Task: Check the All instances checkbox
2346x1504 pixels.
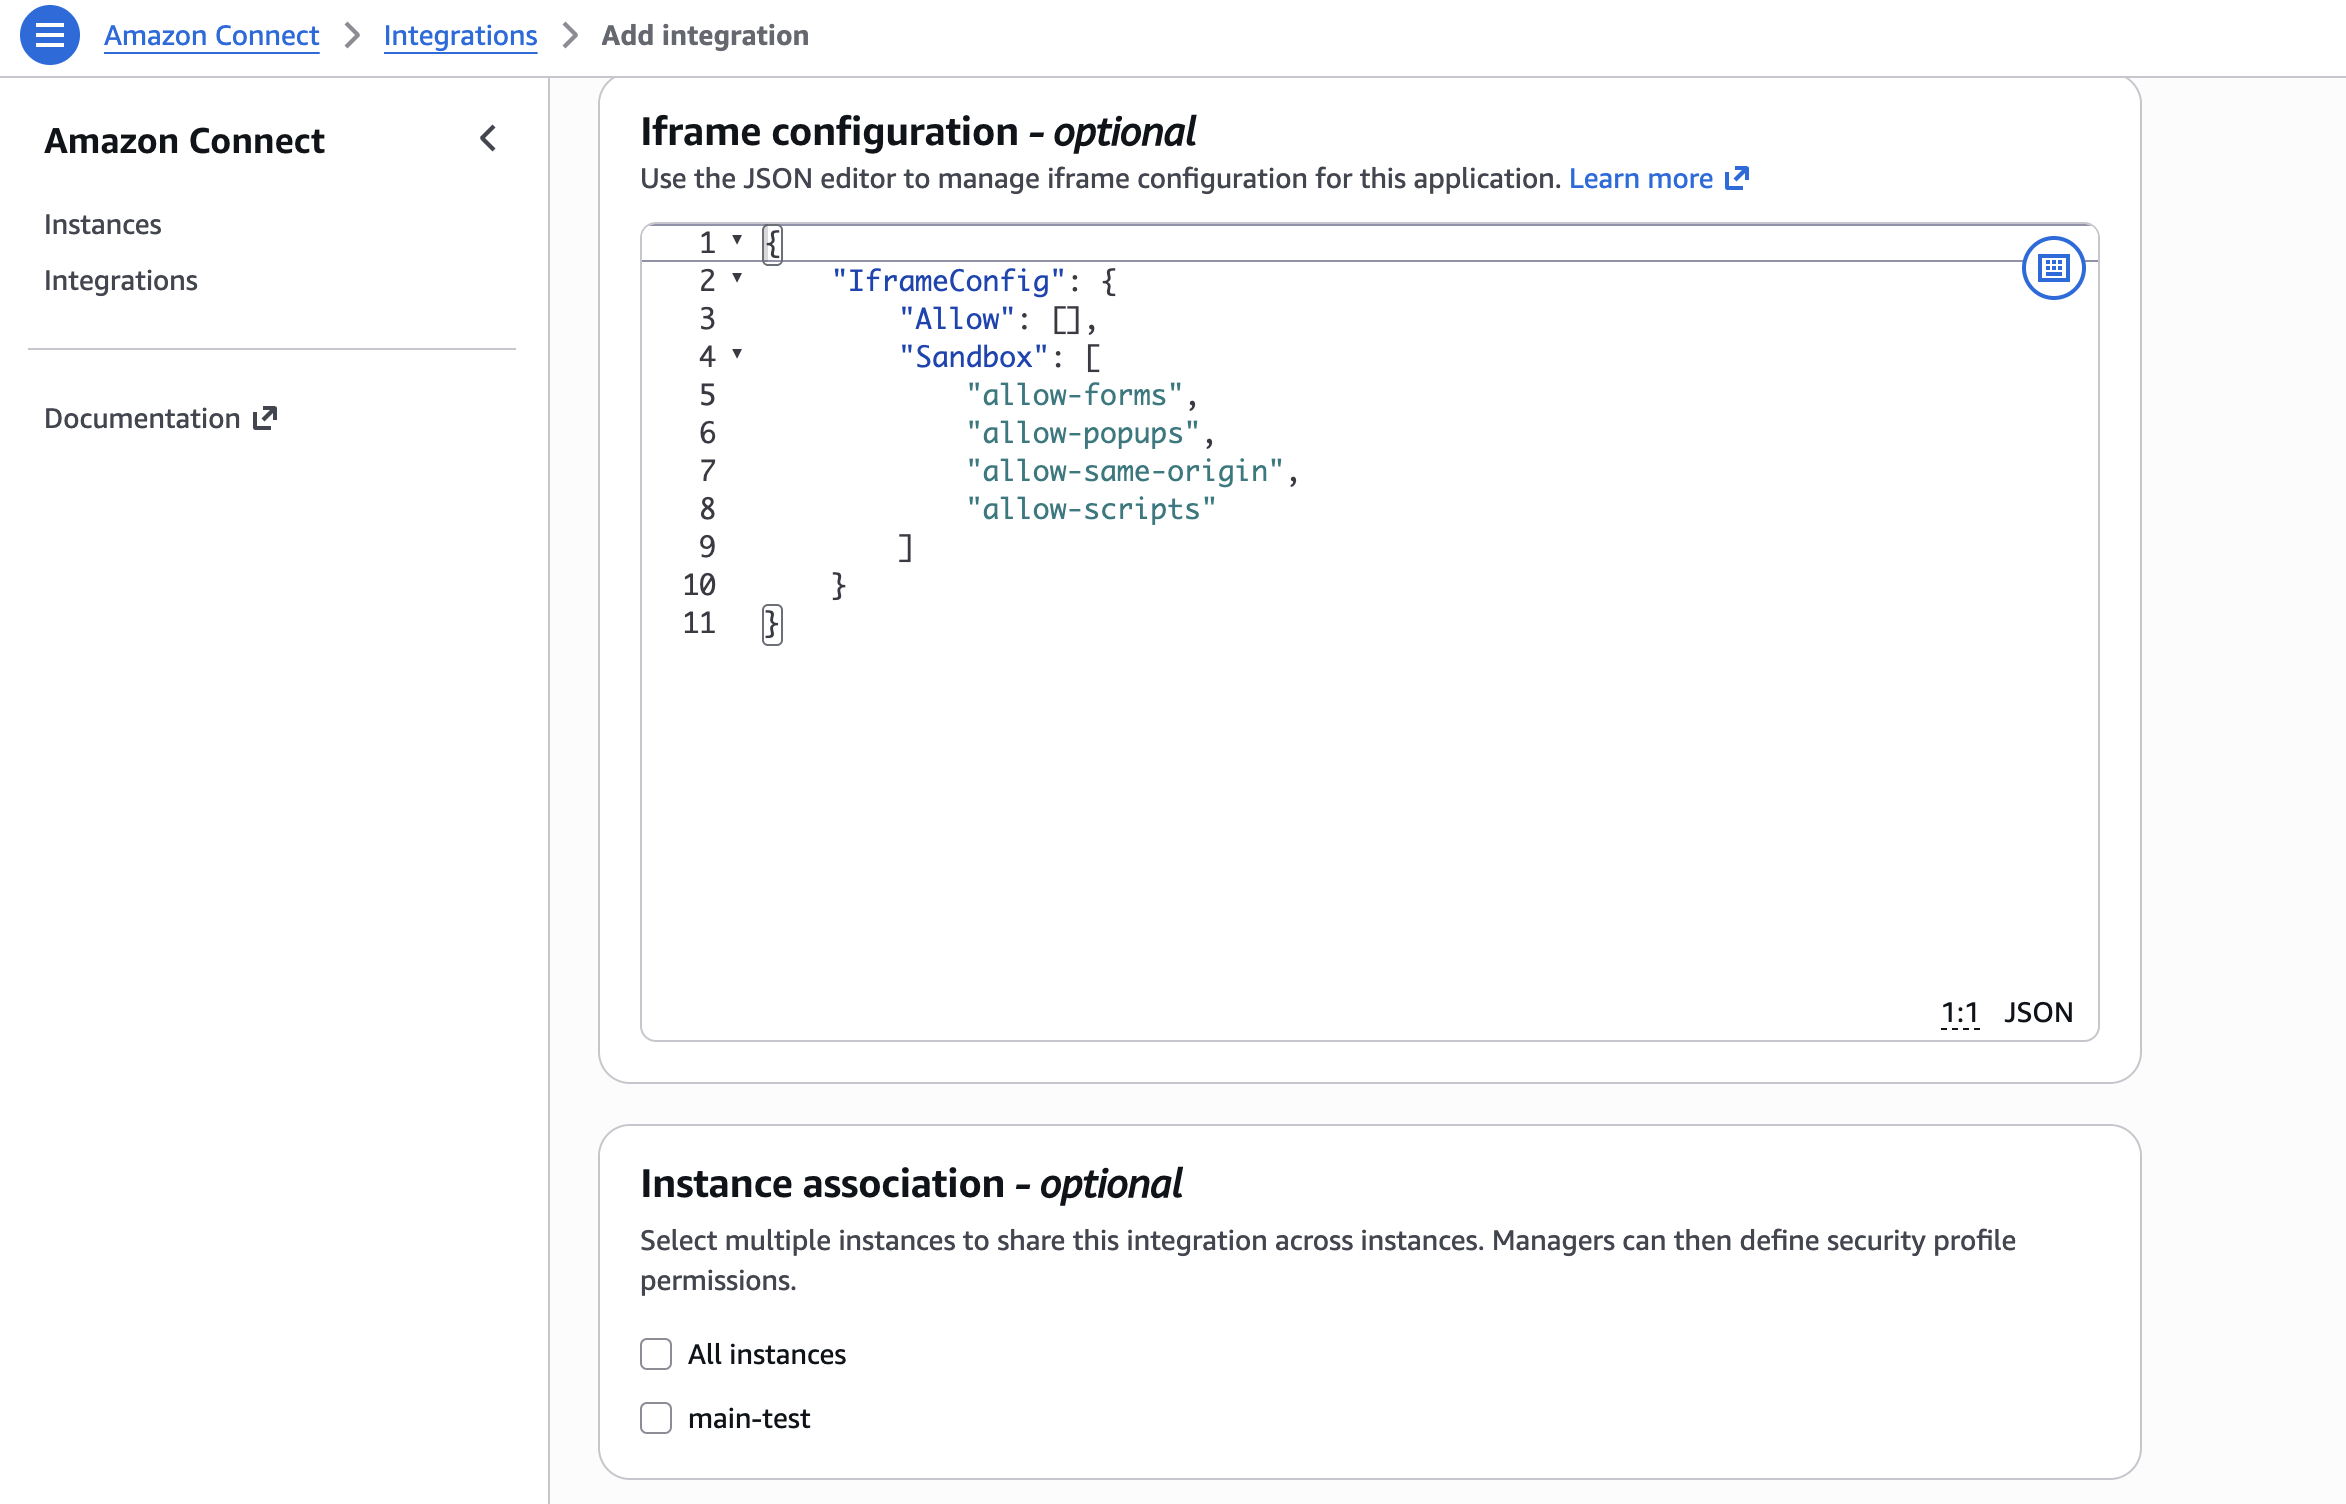Action: tap(655, 1354)
